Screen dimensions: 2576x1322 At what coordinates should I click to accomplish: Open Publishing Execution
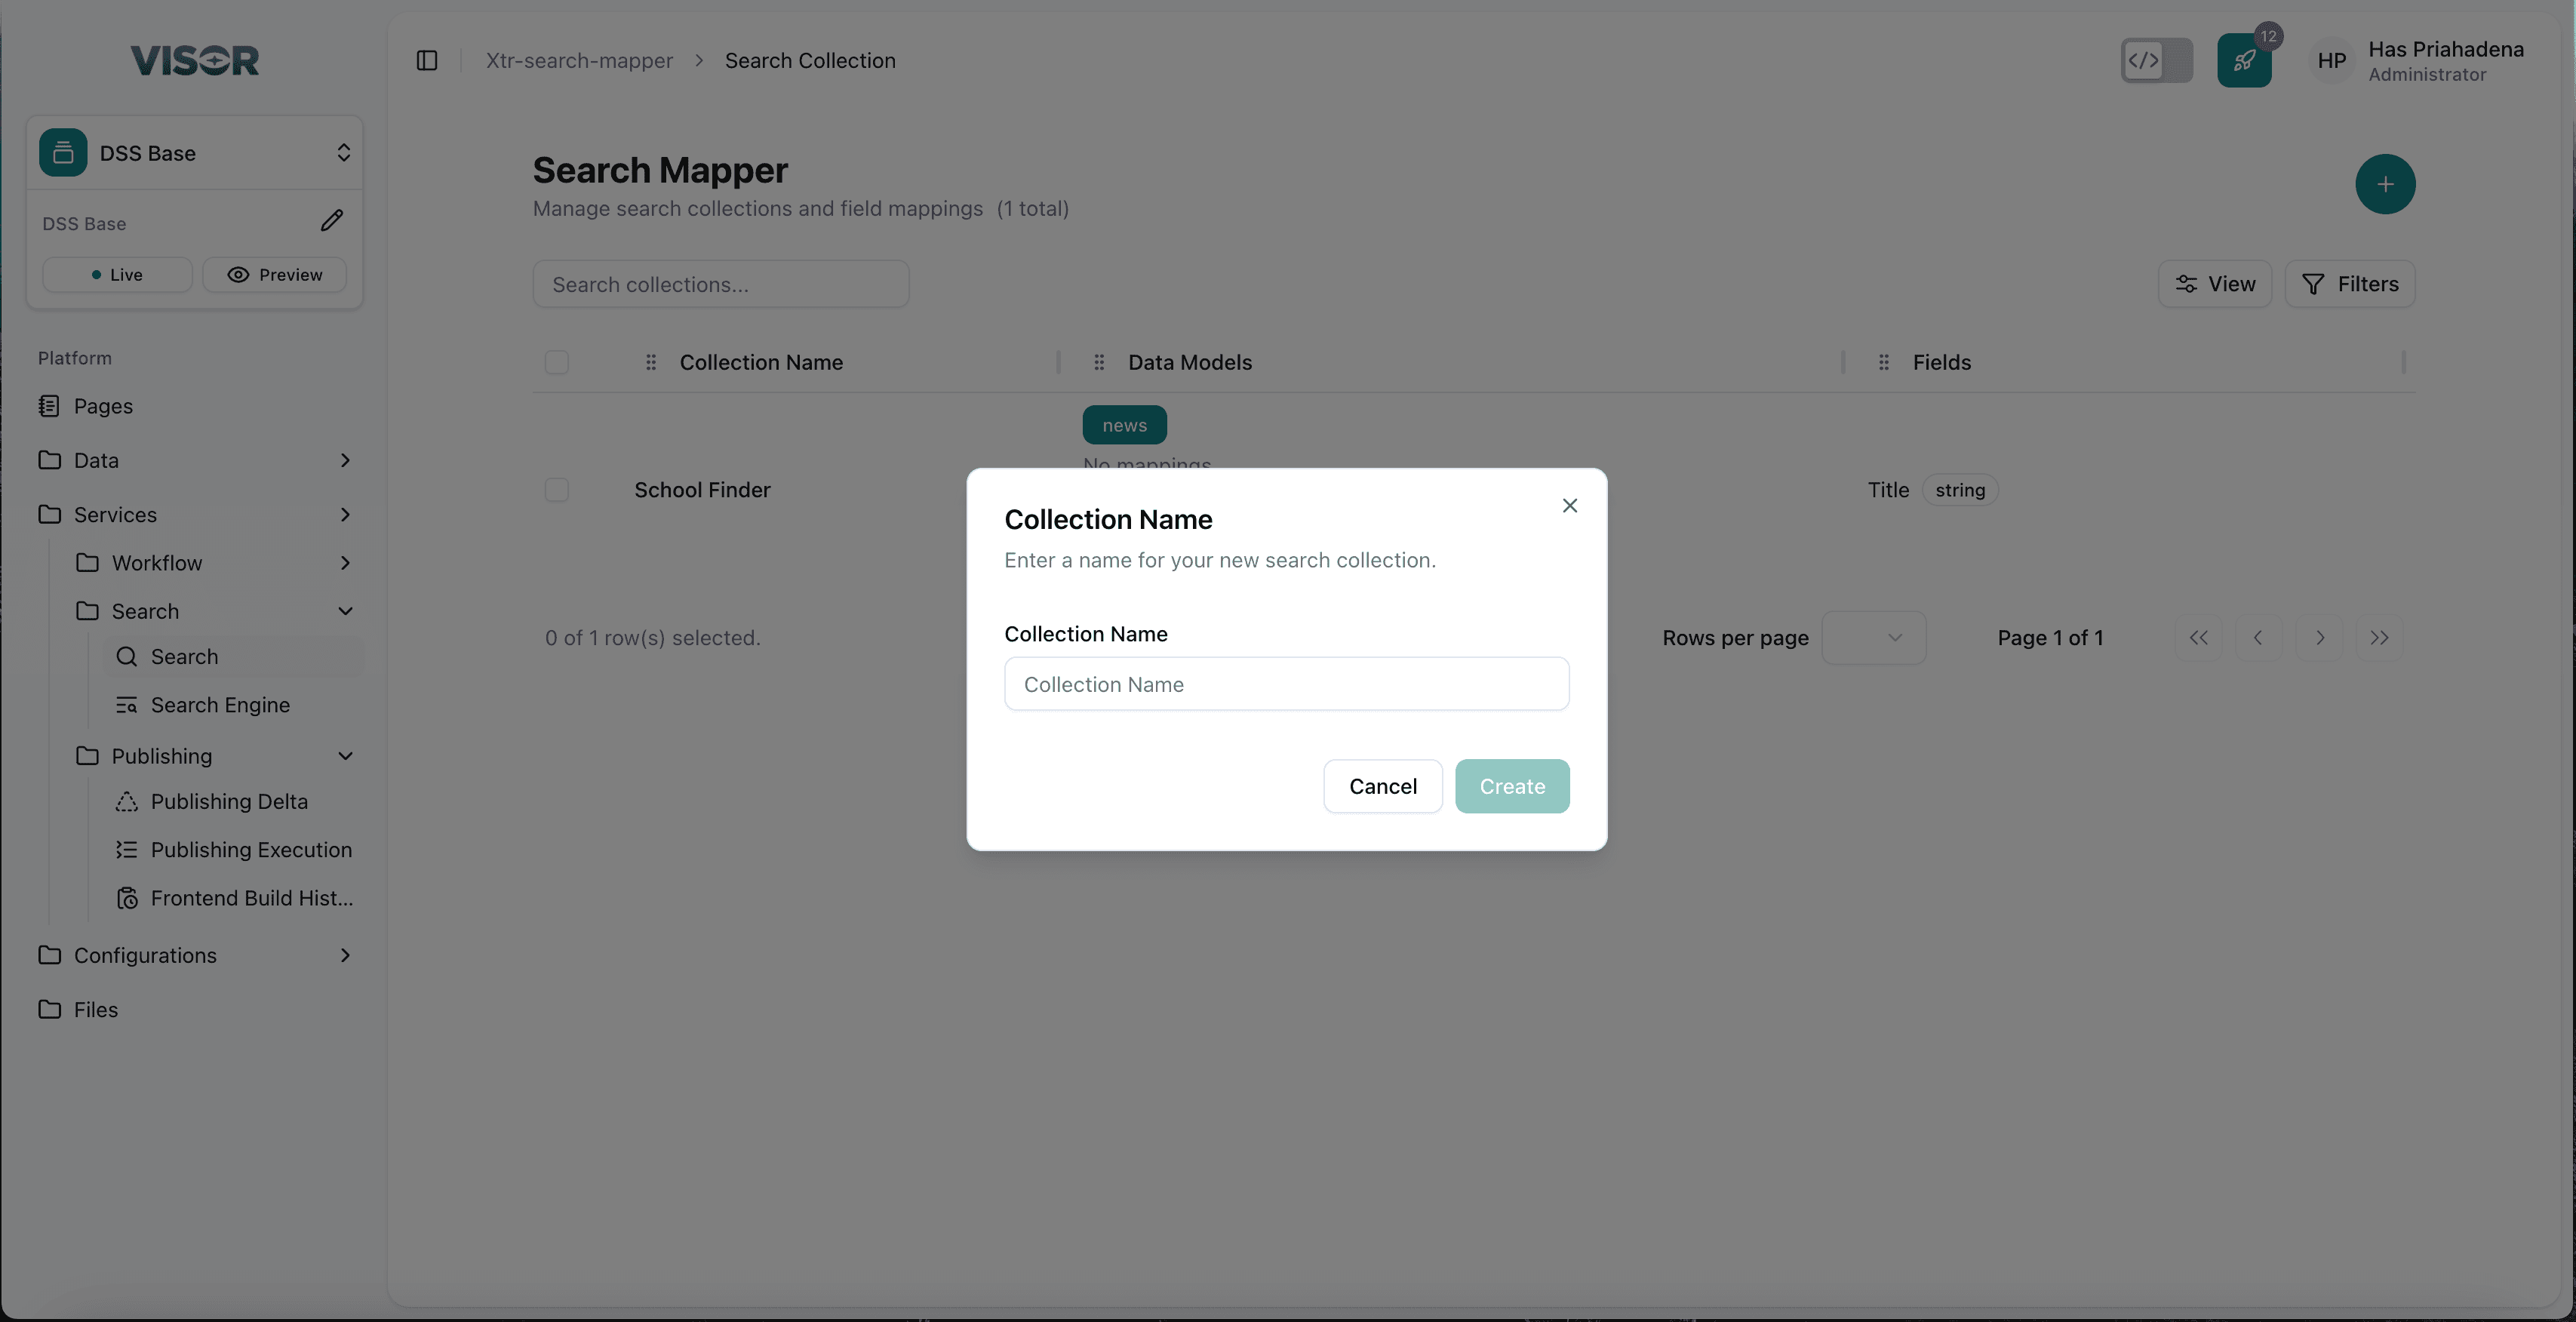(234, 850)
